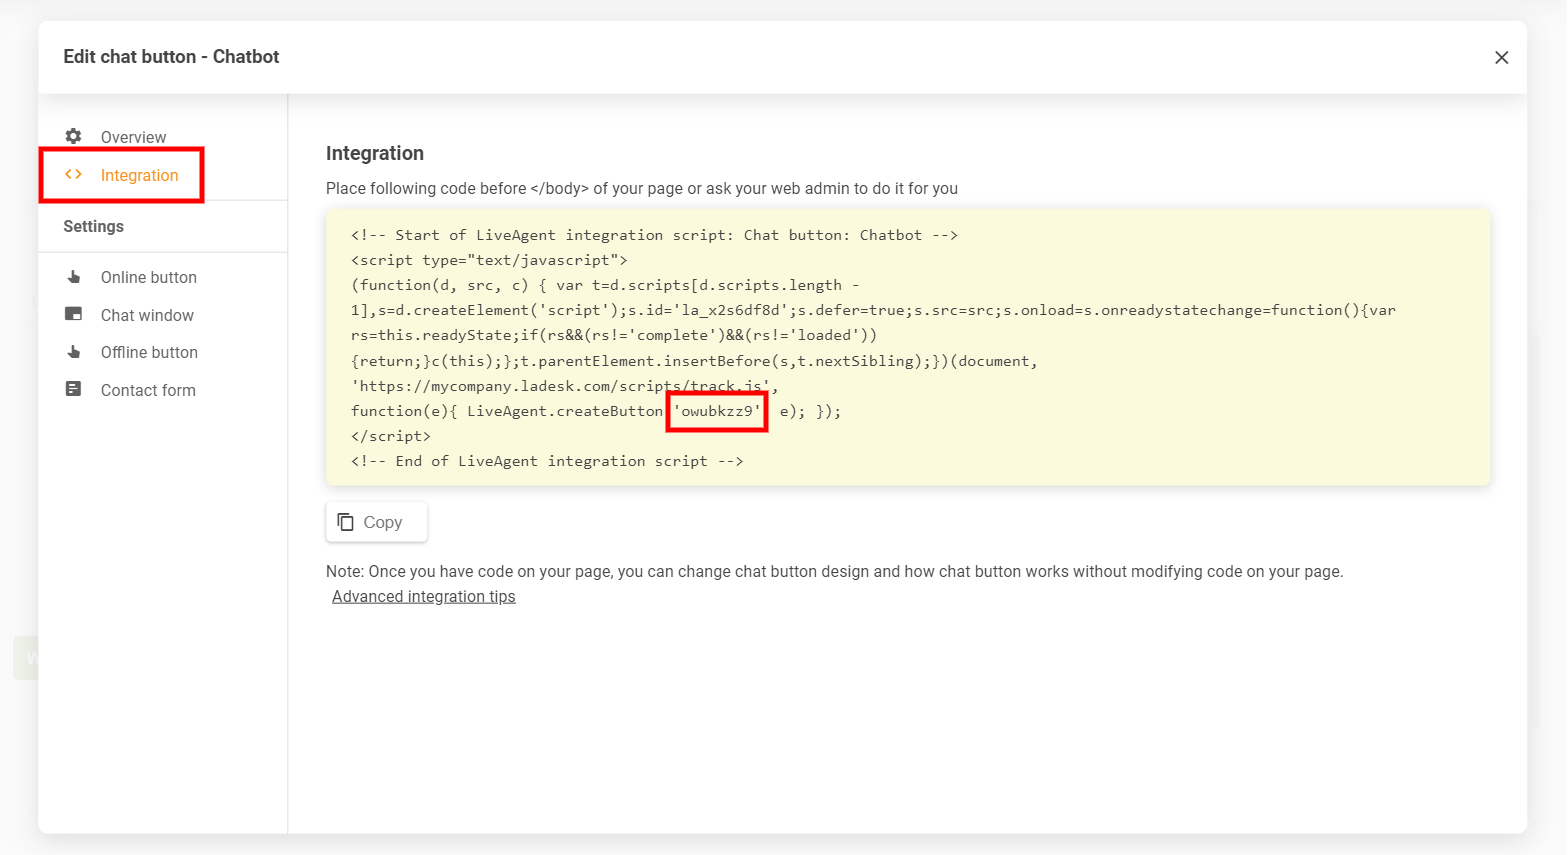This screenshot has width=1568, height=855.
Task: Open the Advanced integration tips link
Action: pos(423,597)
